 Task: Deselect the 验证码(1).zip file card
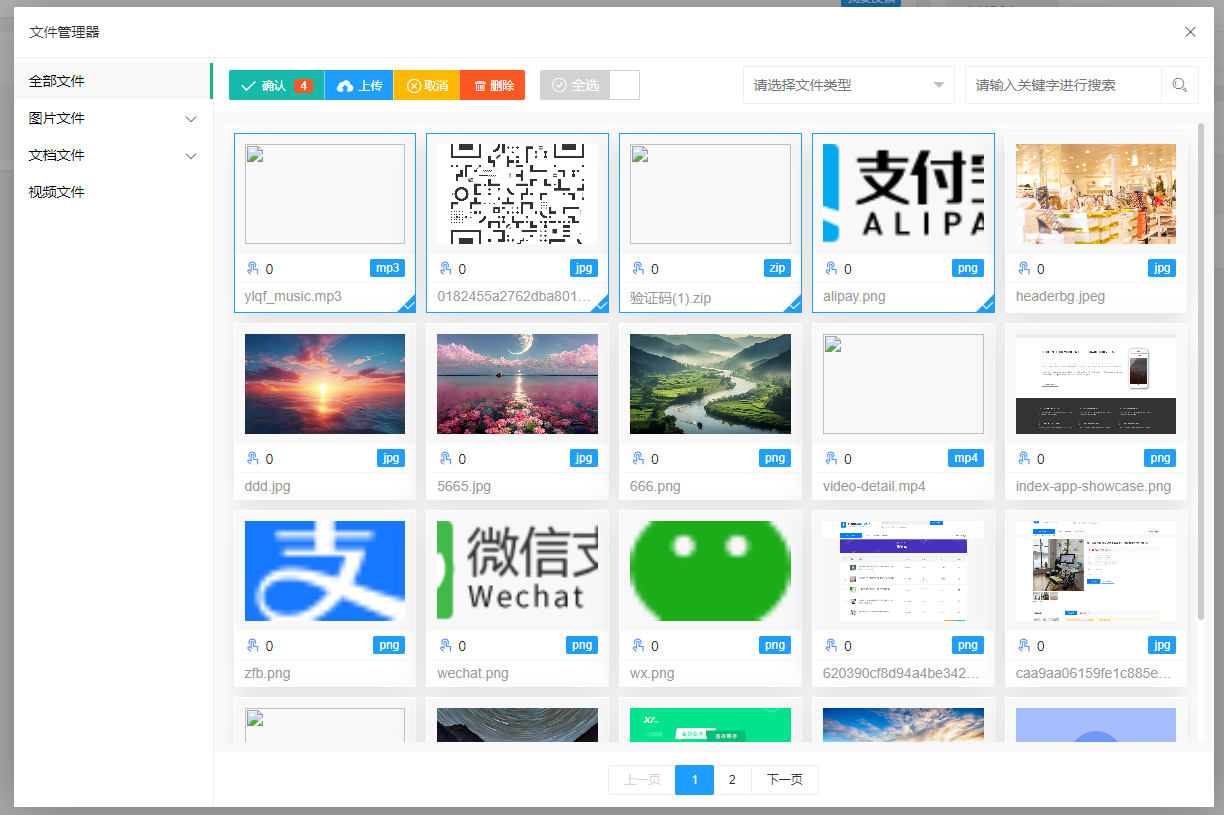(710, 223)
